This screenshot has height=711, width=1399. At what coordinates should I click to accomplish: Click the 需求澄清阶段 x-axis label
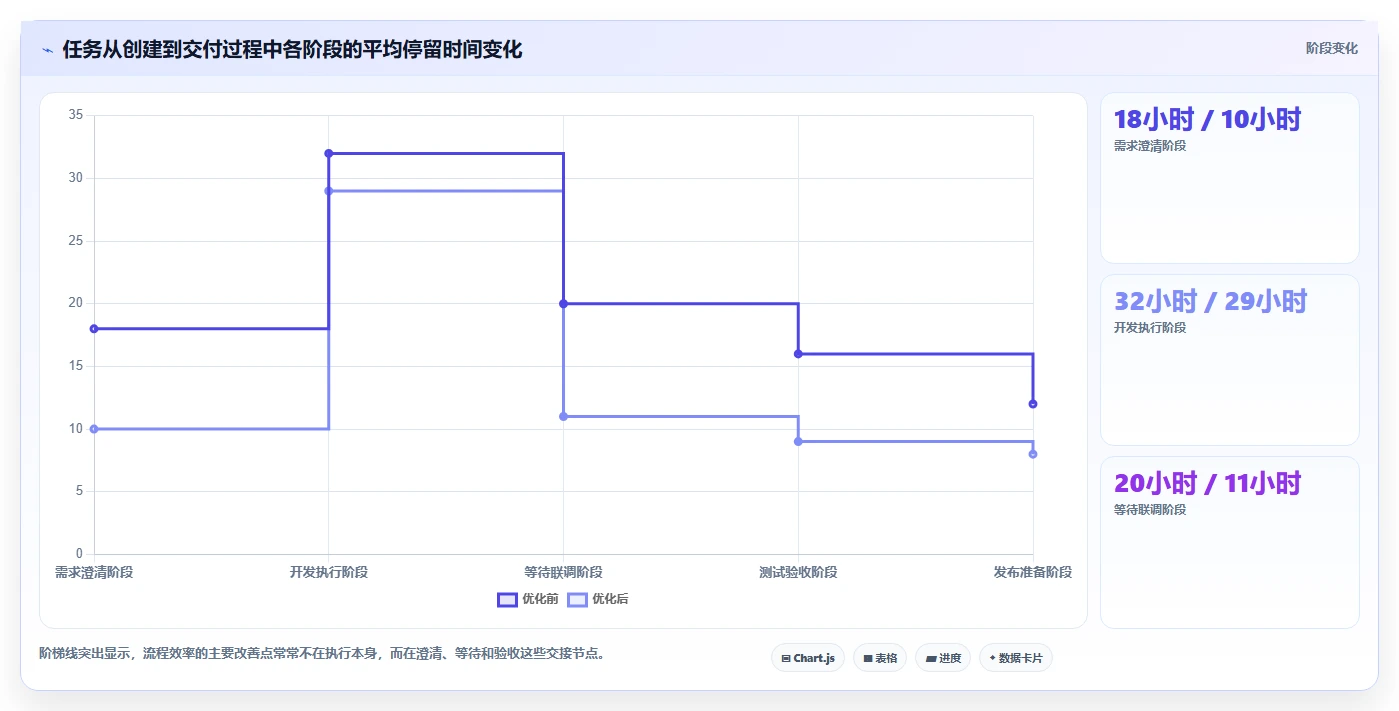click(x=94, y=572)
